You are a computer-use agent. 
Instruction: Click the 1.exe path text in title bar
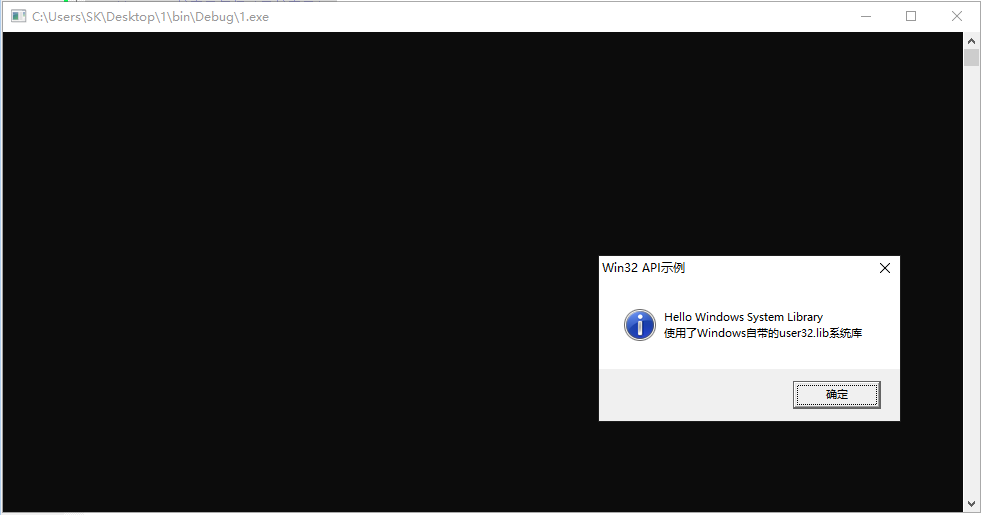pyautogui.click(x=150, y=17)
